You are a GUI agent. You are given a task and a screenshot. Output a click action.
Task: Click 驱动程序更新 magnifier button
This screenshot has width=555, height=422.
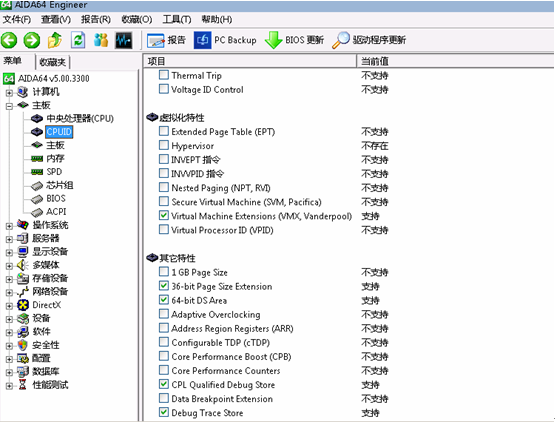369,40
